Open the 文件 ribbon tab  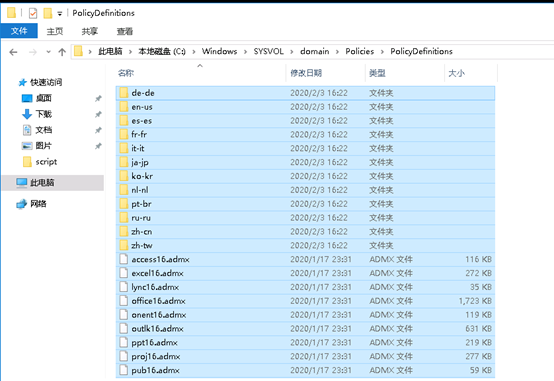(x=19, y=31)
